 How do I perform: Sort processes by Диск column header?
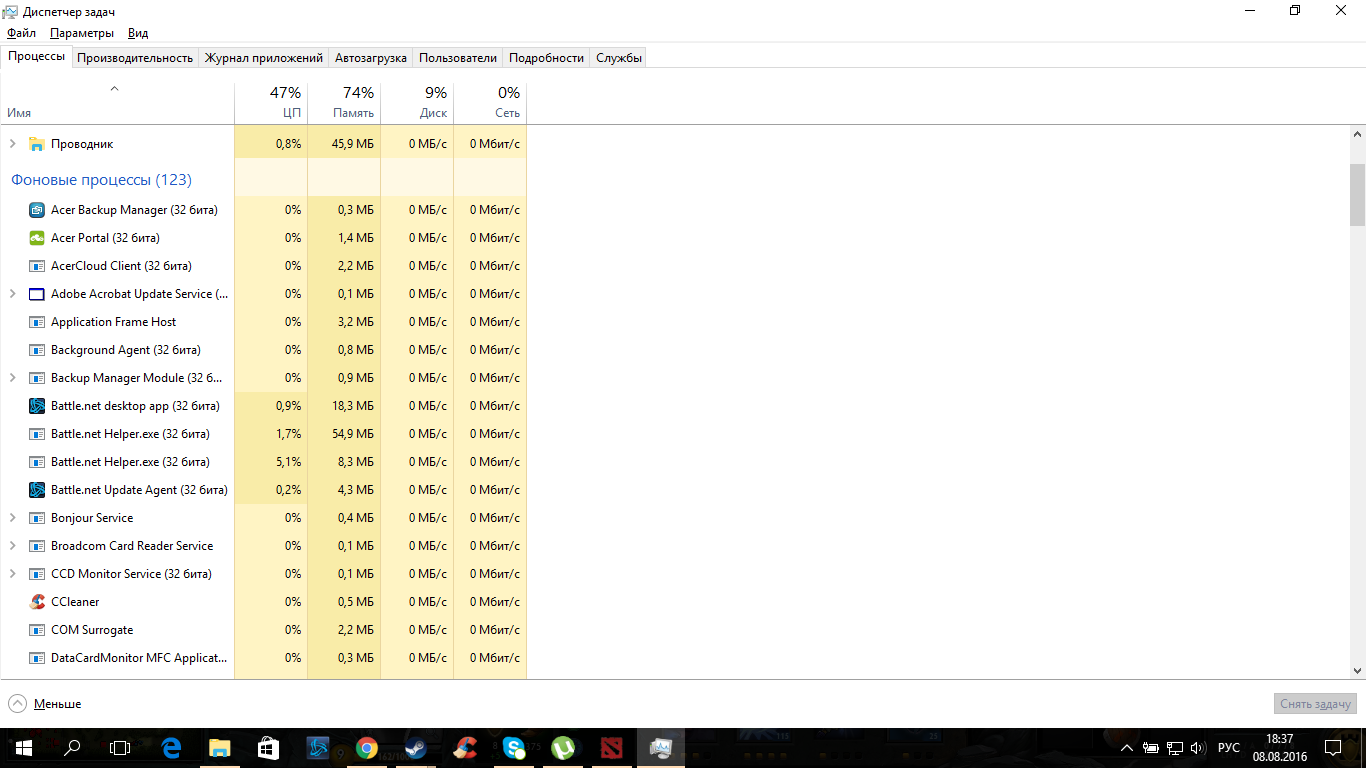pos(417,102)
